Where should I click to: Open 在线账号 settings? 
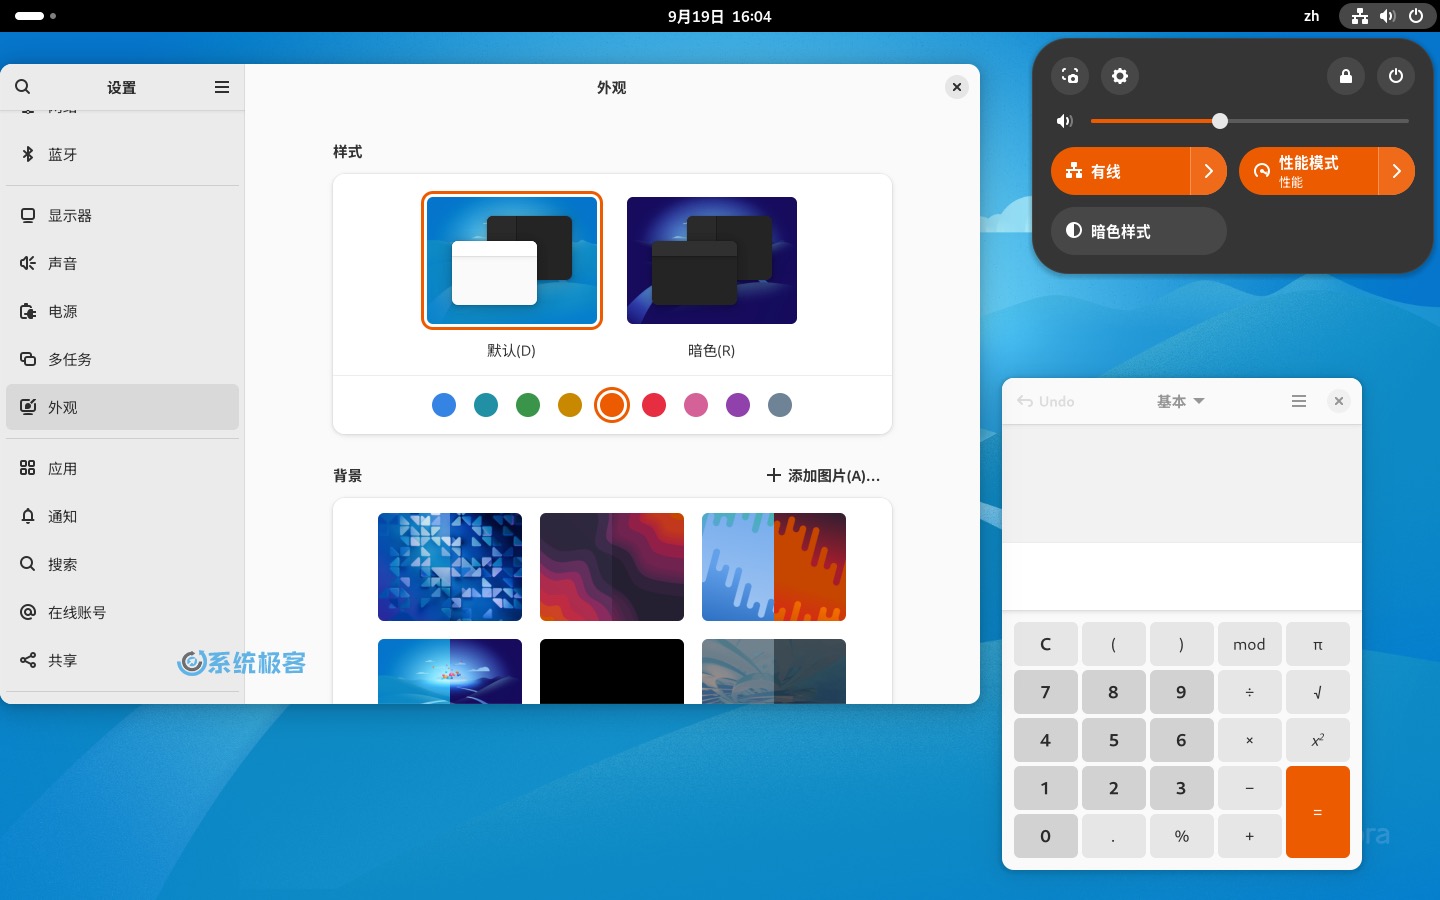tap(122, 612)
